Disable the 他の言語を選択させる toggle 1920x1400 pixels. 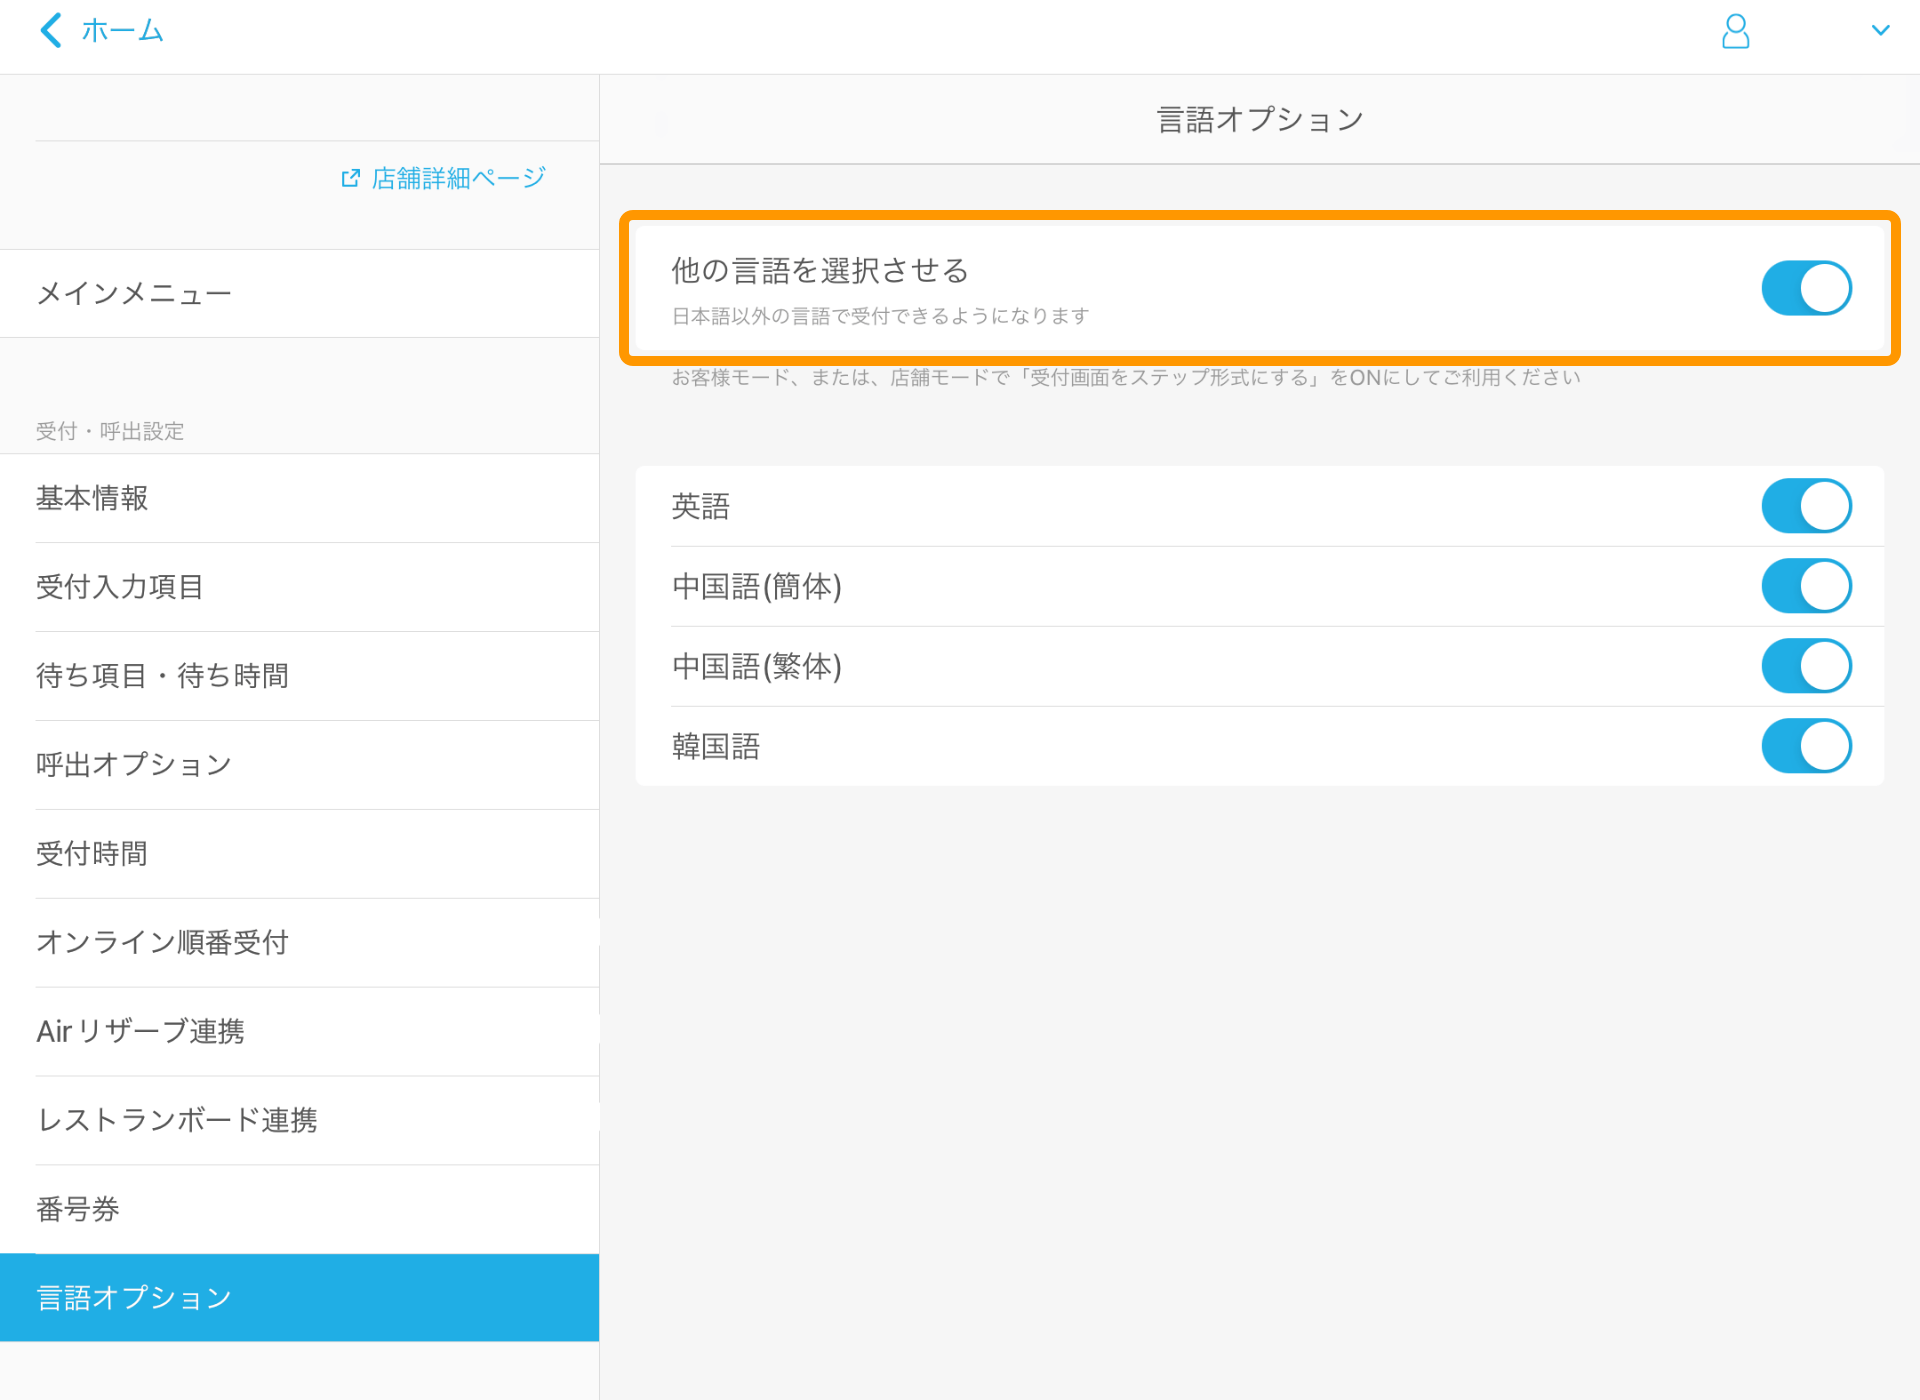coord(1806,288)
